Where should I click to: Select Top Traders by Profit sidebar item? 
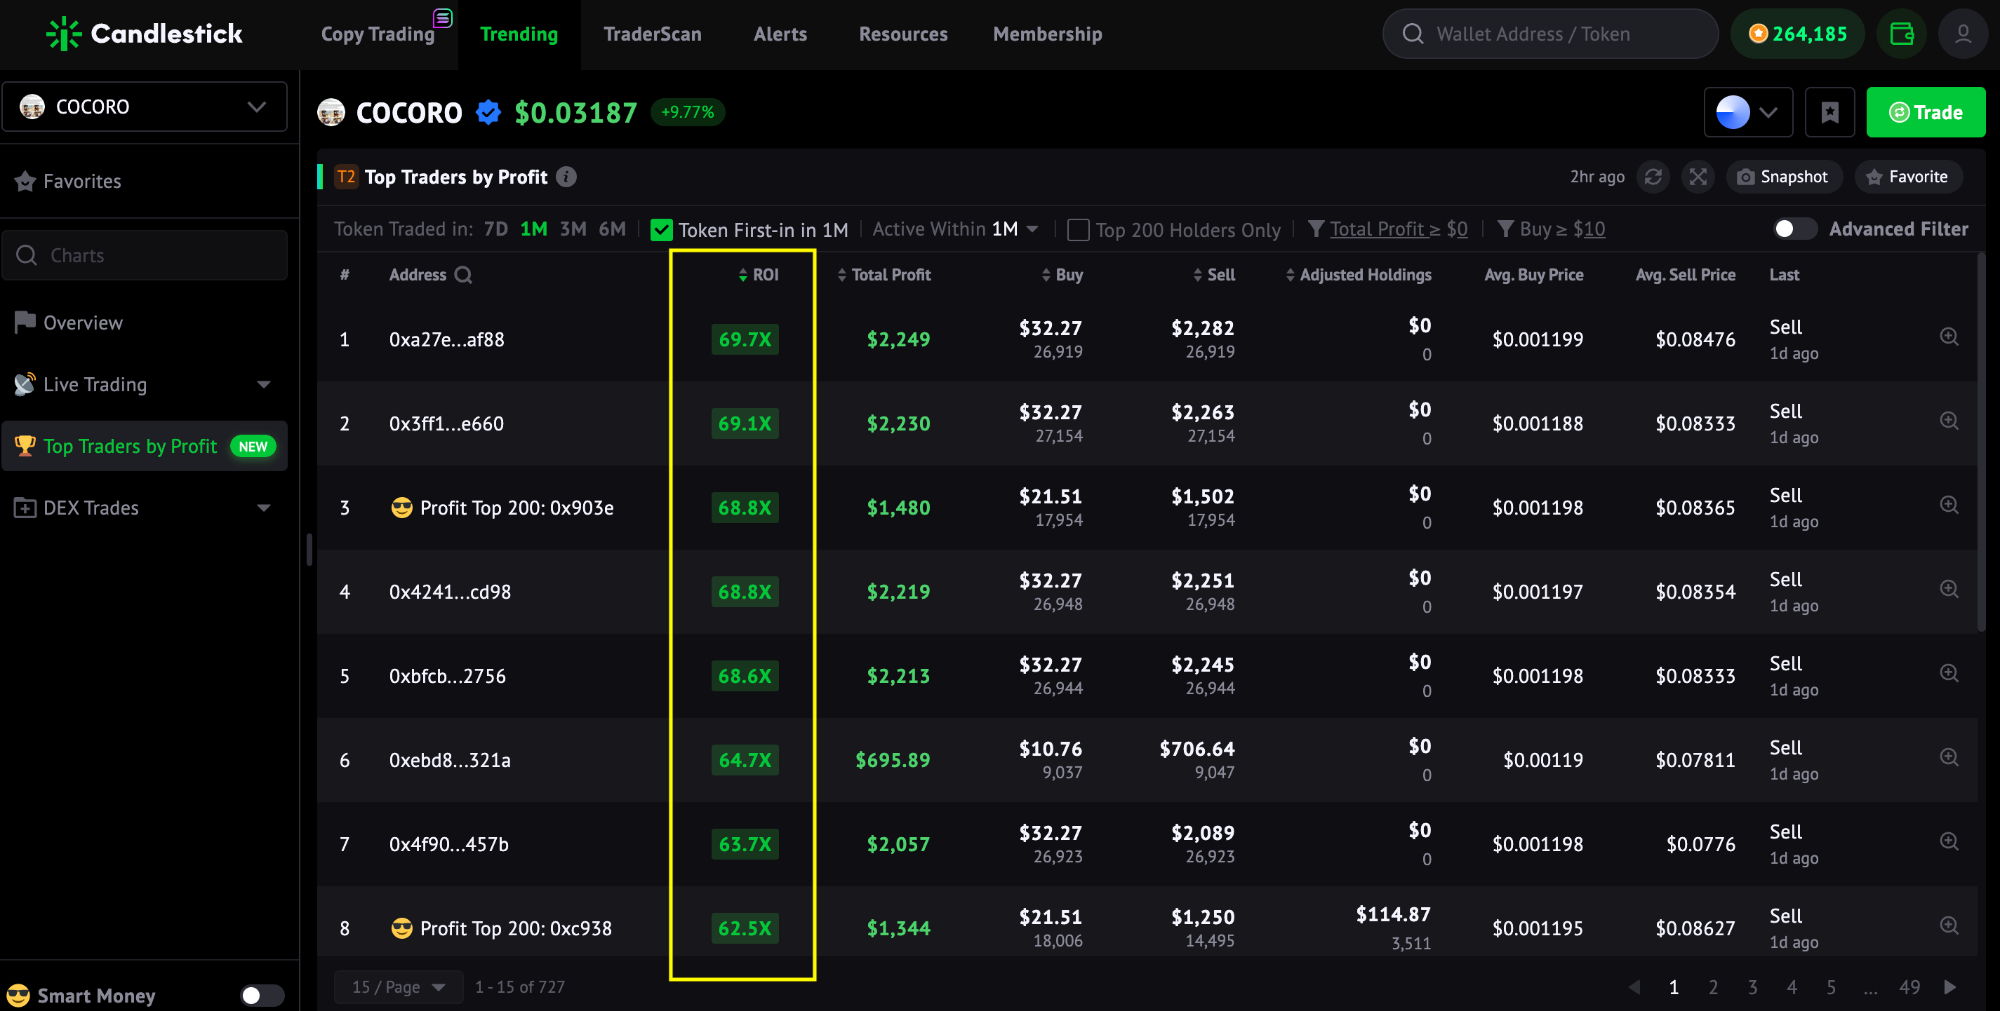pyautogui.click(x=145, y=446)
